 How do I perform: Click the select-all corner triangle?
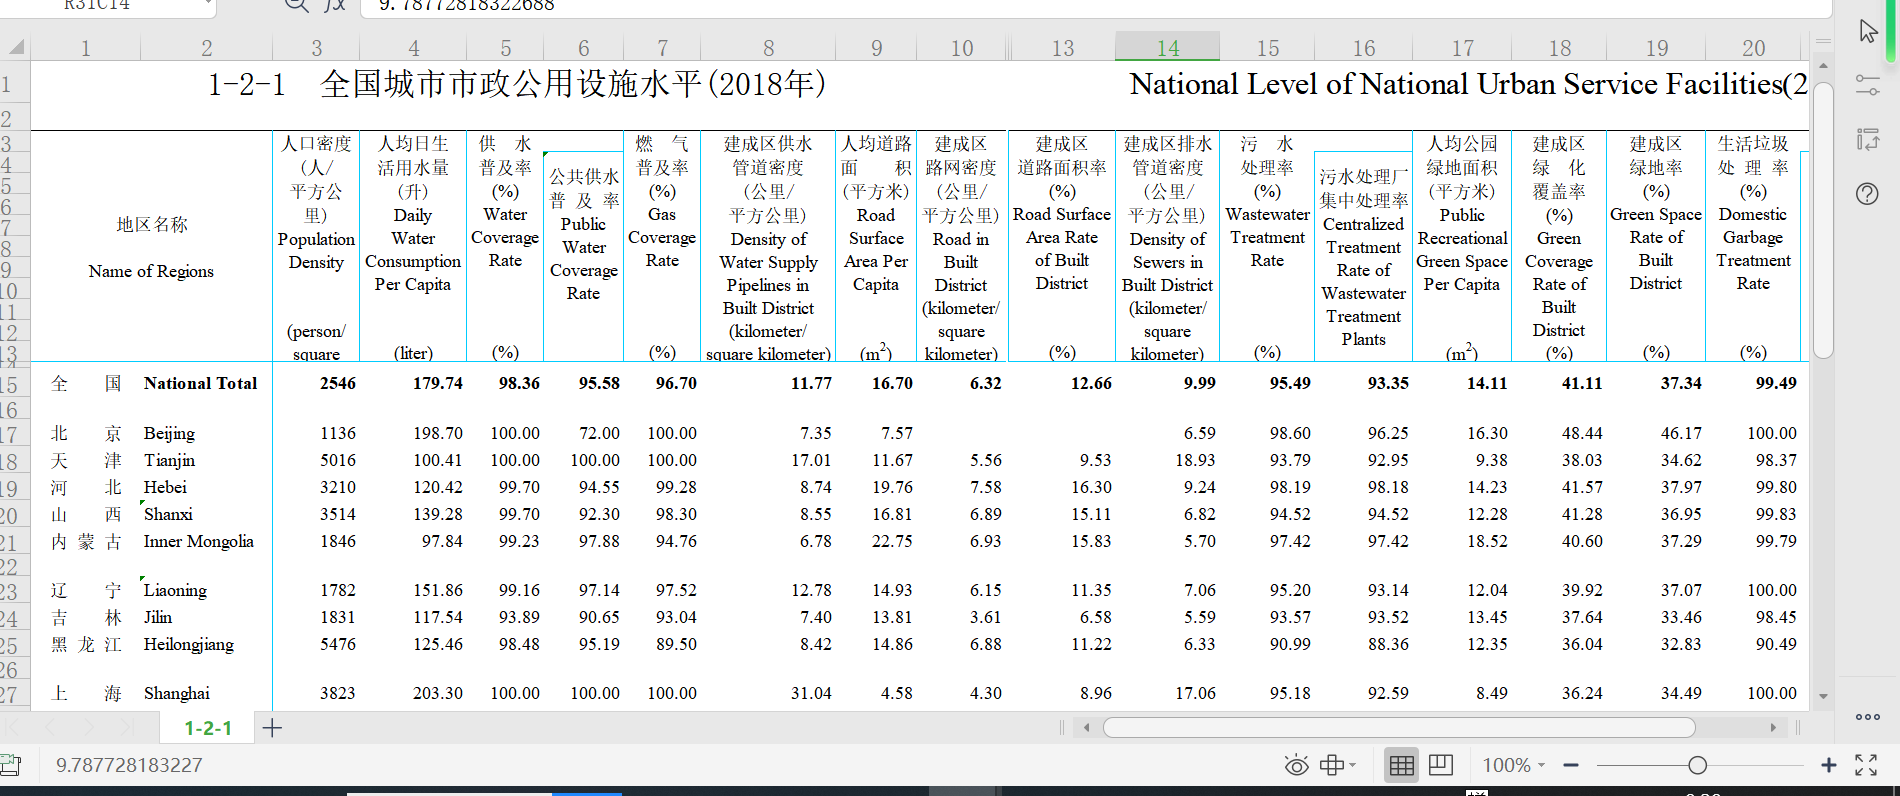(16, 47)
